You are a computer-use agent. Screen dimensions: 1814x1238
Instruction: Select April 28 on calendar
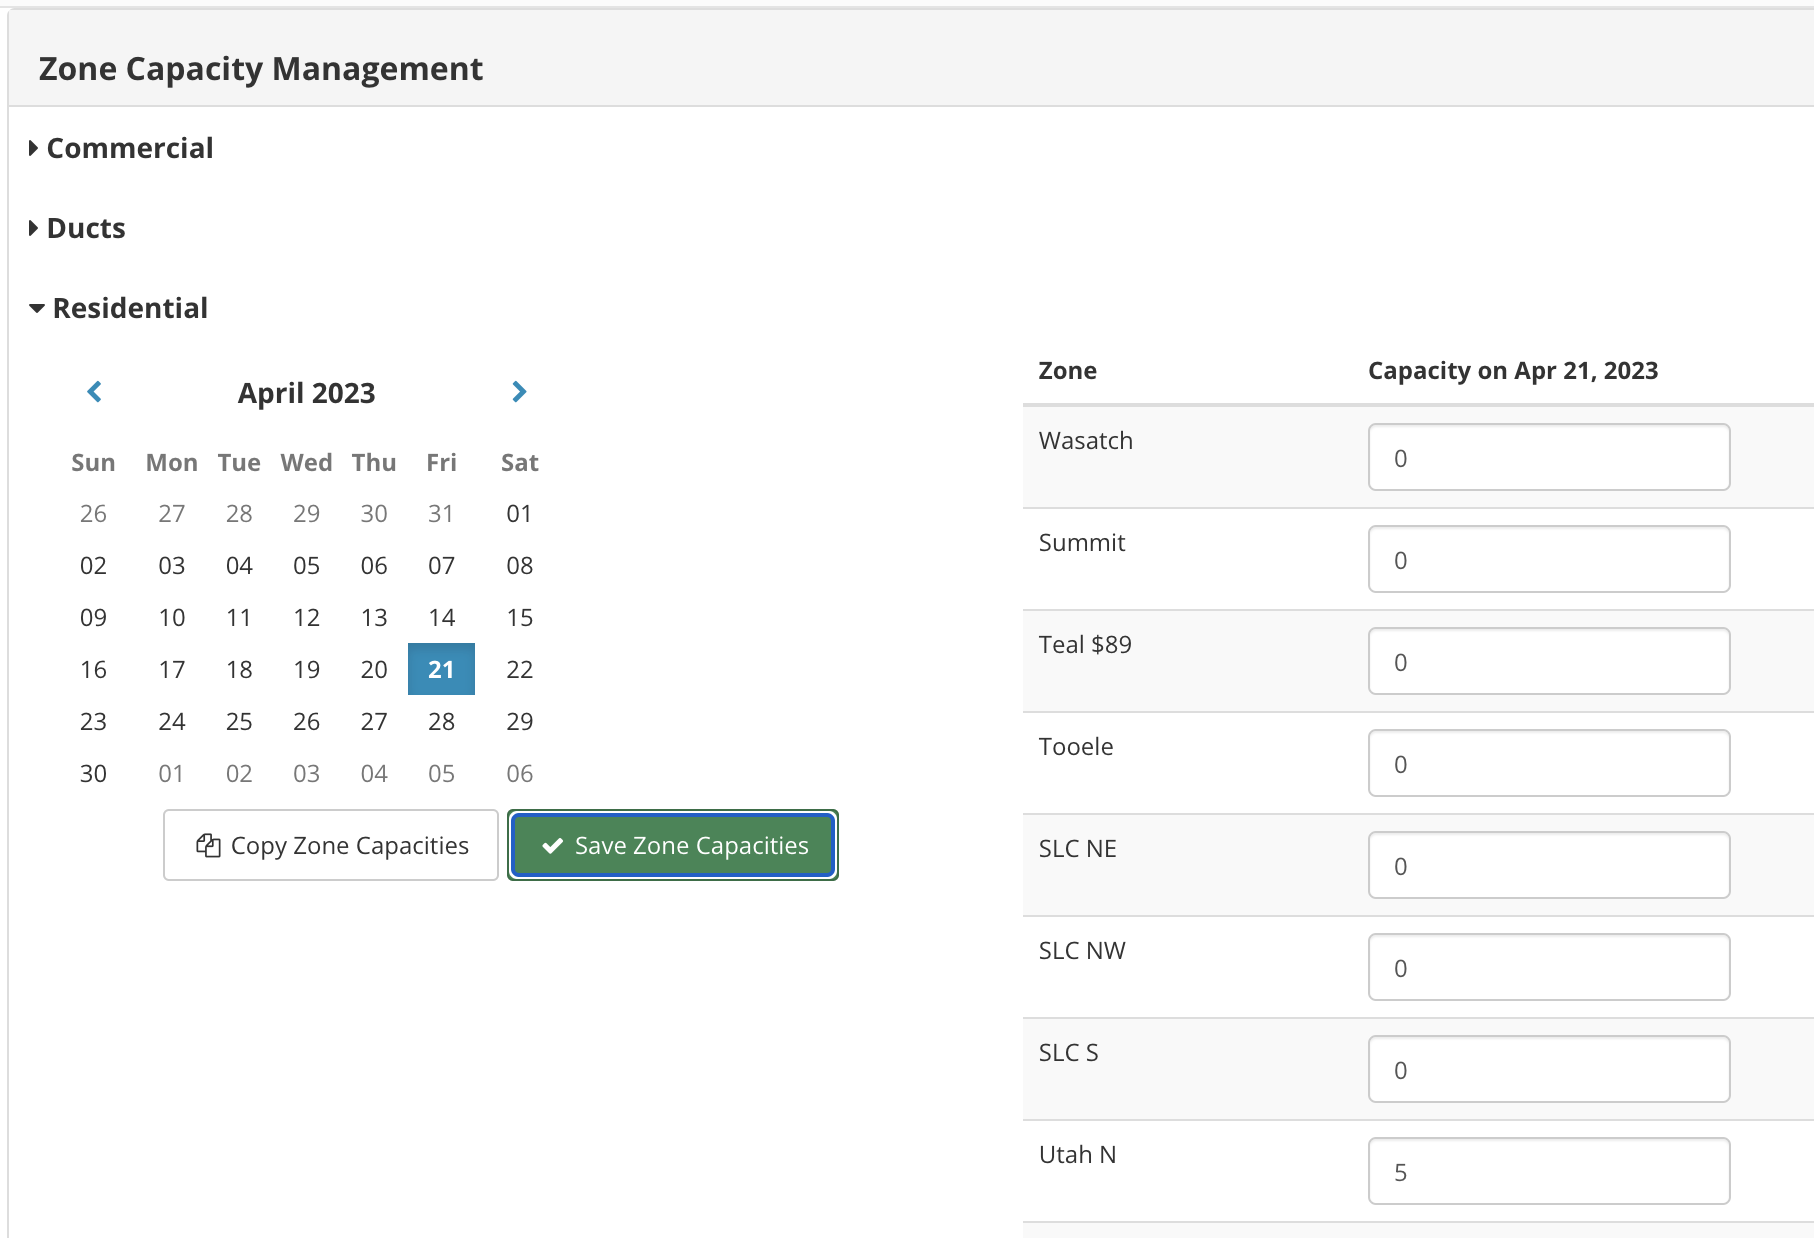[x=441, y=721]
